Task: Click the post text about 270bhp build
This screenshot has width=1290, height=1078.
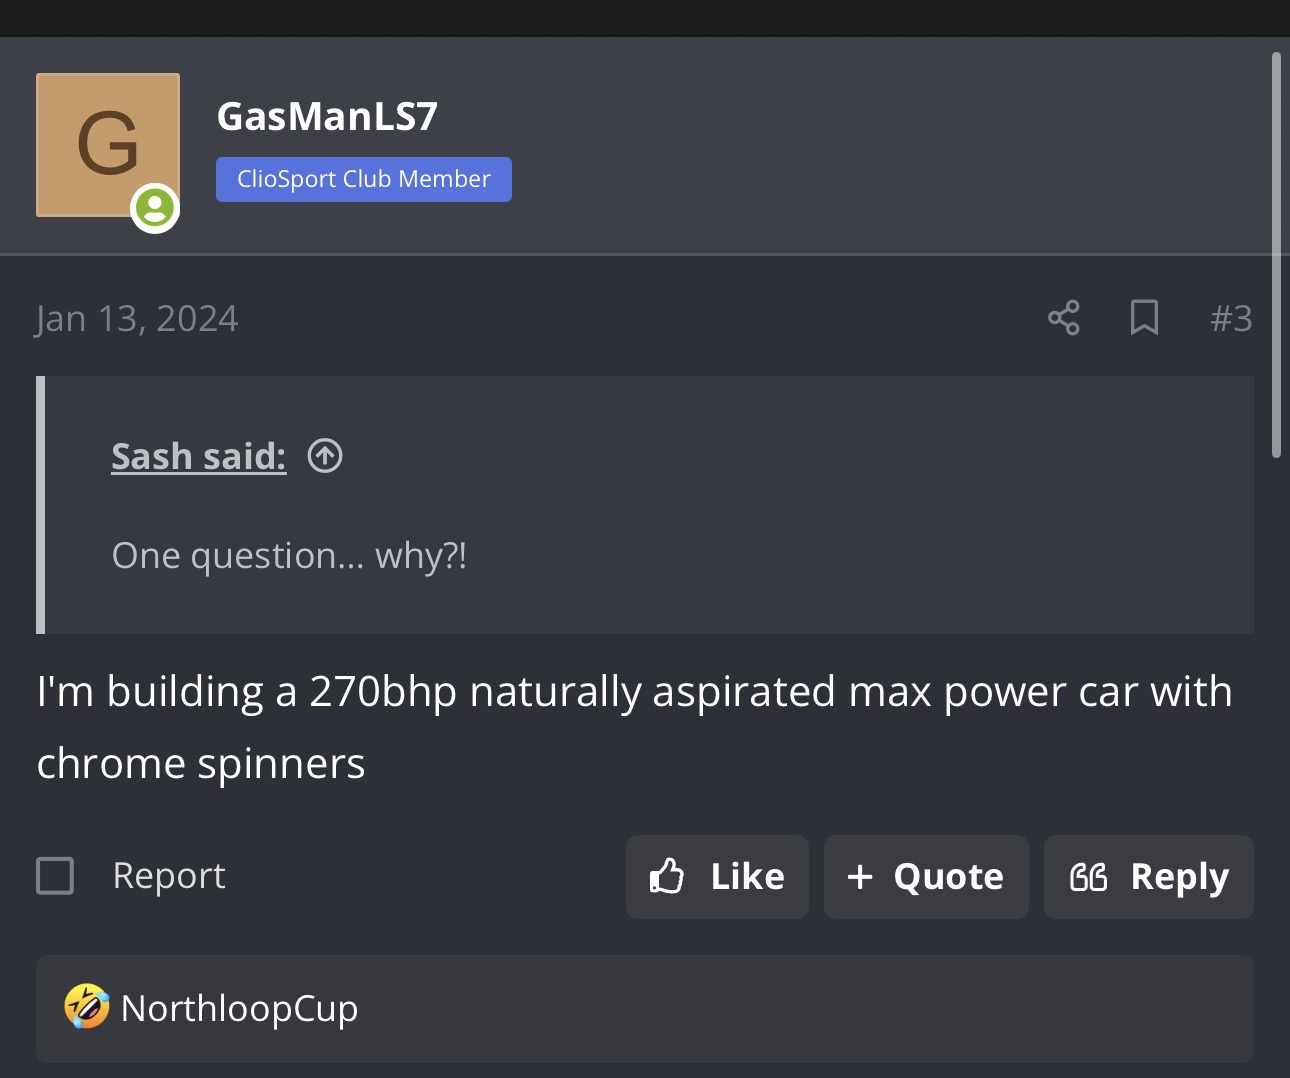Action: [634, 727]
